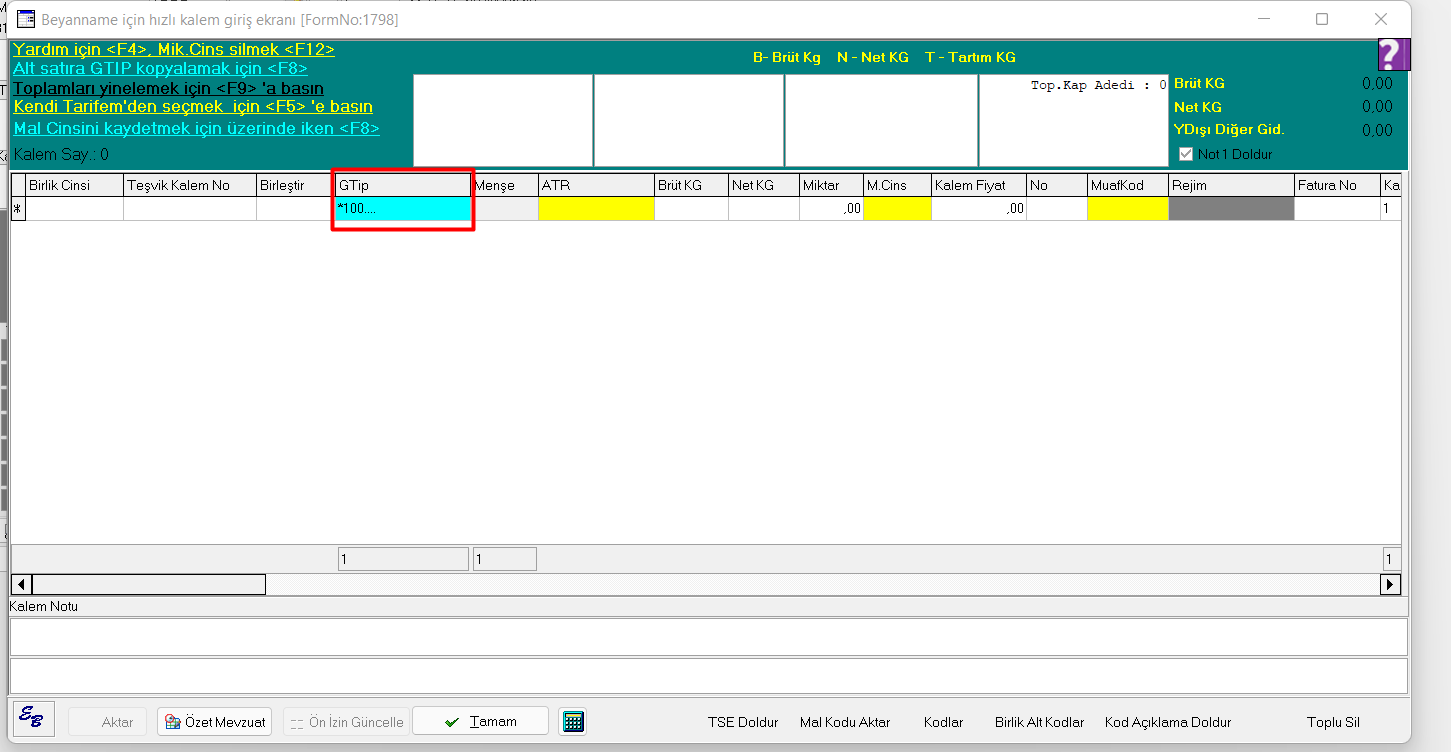
Task: Click the yellow M.Cins cell
Action: tap(897, 209)
